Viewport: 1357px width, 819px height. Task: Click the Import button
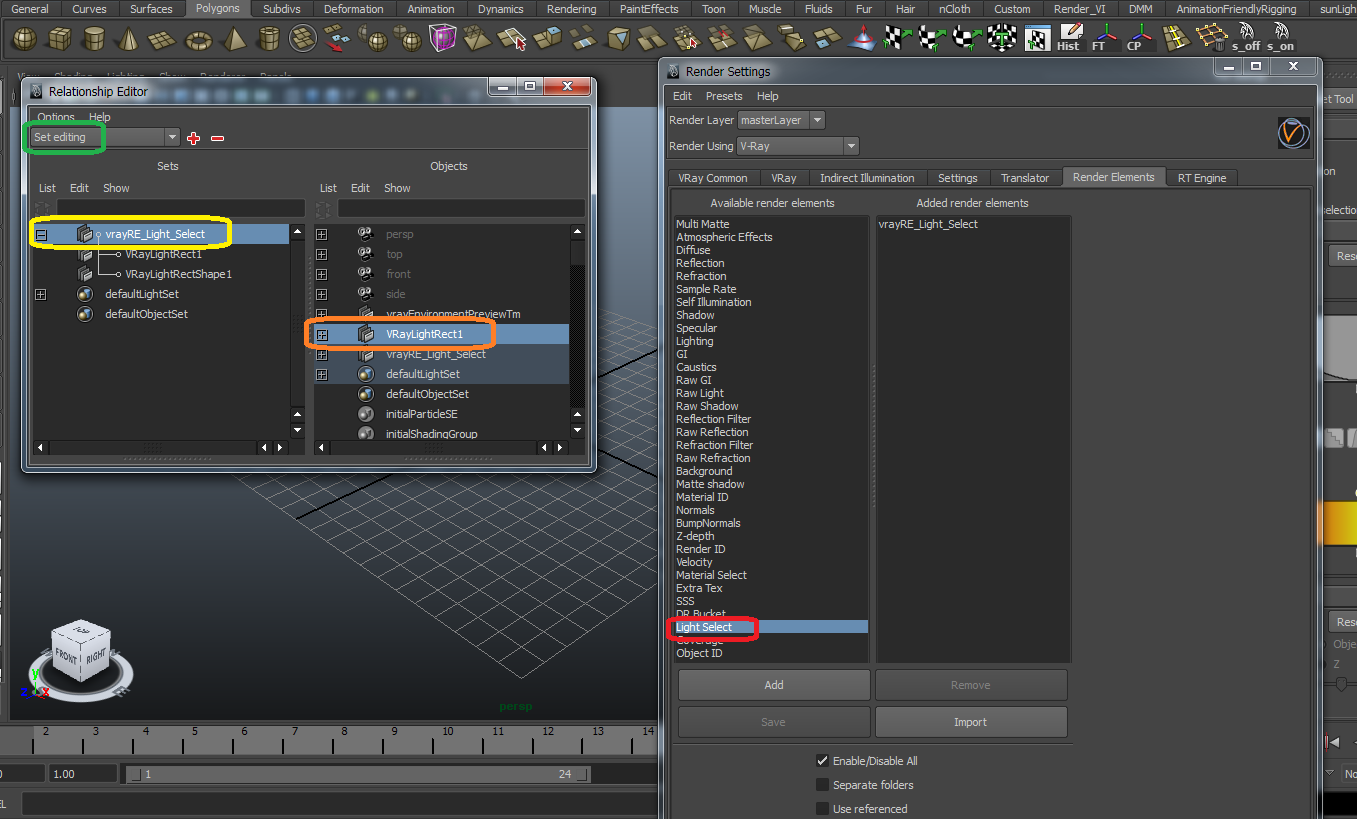970,722
